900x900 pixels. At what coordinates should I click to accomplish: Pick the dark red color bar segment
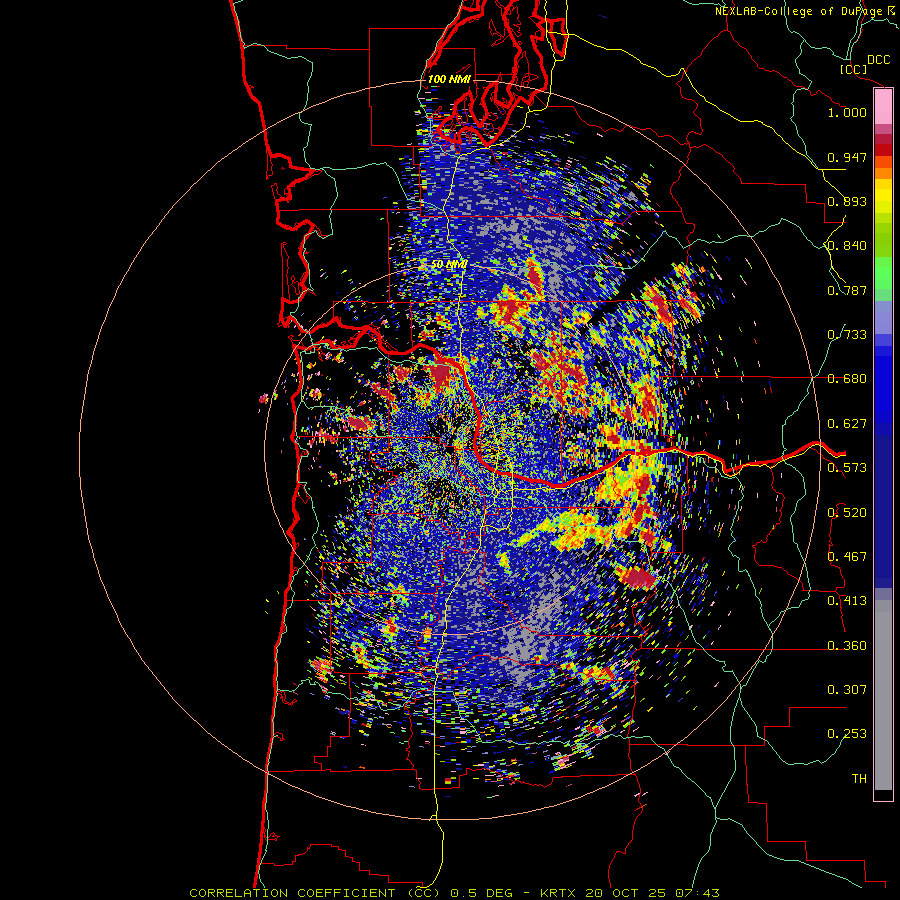pos(883,150)
